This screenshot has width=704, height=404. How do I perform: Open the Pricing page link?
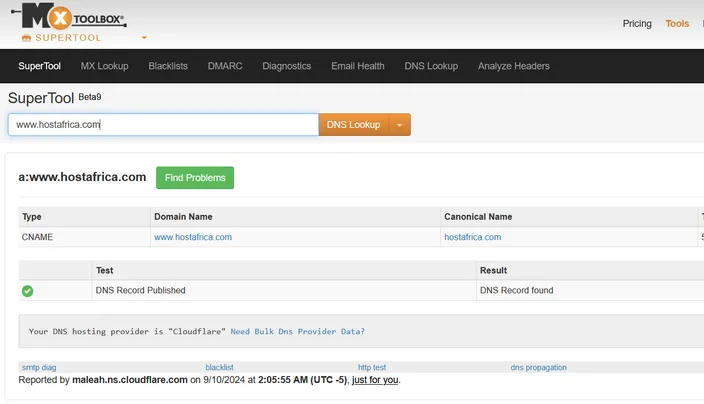pyautogui.click(x=637, y=23)
